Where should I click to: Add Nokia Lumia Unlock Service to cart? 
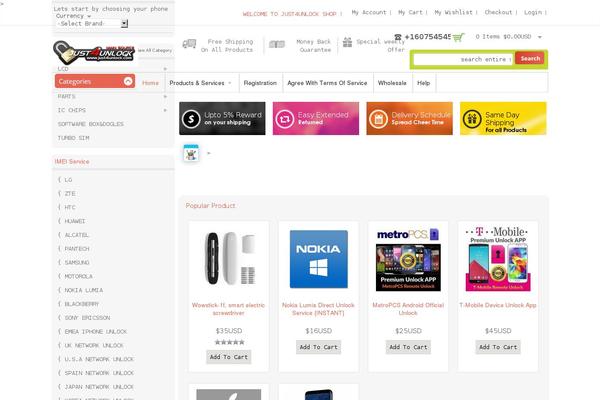(319, 347)
